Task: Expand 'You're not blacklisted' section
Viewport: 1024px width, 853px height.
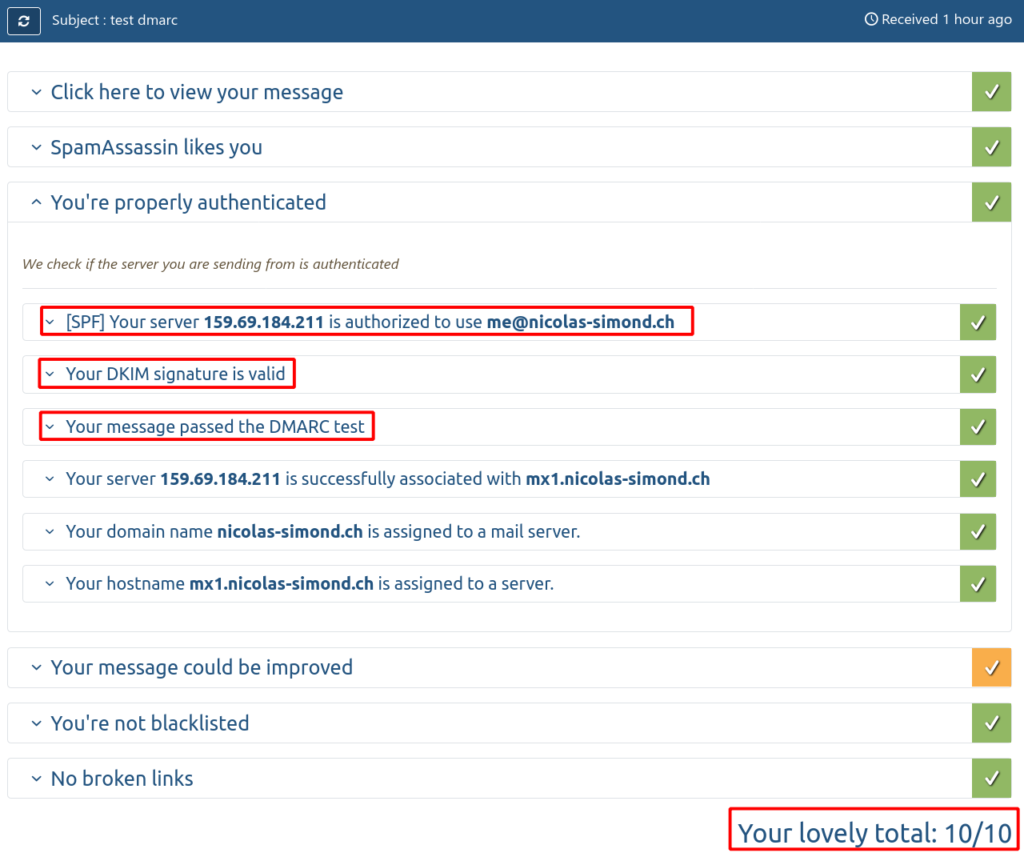Action: pos(149,723)
